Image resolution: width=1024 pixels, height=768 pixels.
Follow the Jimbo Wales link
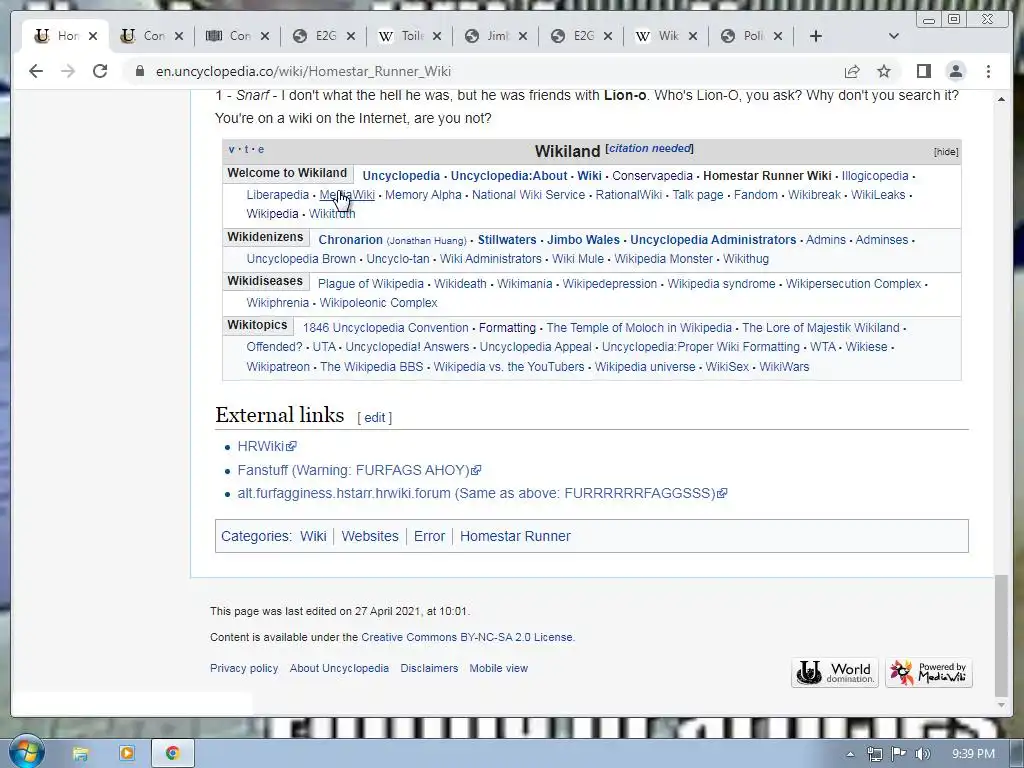click(583, 240)
